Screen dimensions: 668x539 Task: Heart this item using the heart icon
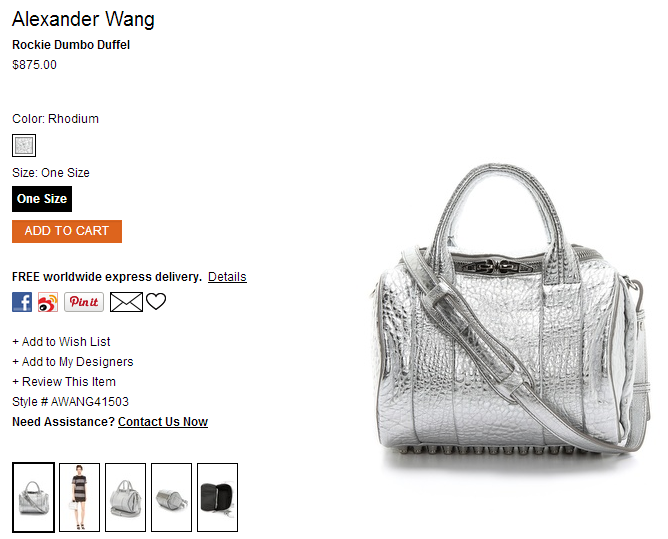point(156,302)
